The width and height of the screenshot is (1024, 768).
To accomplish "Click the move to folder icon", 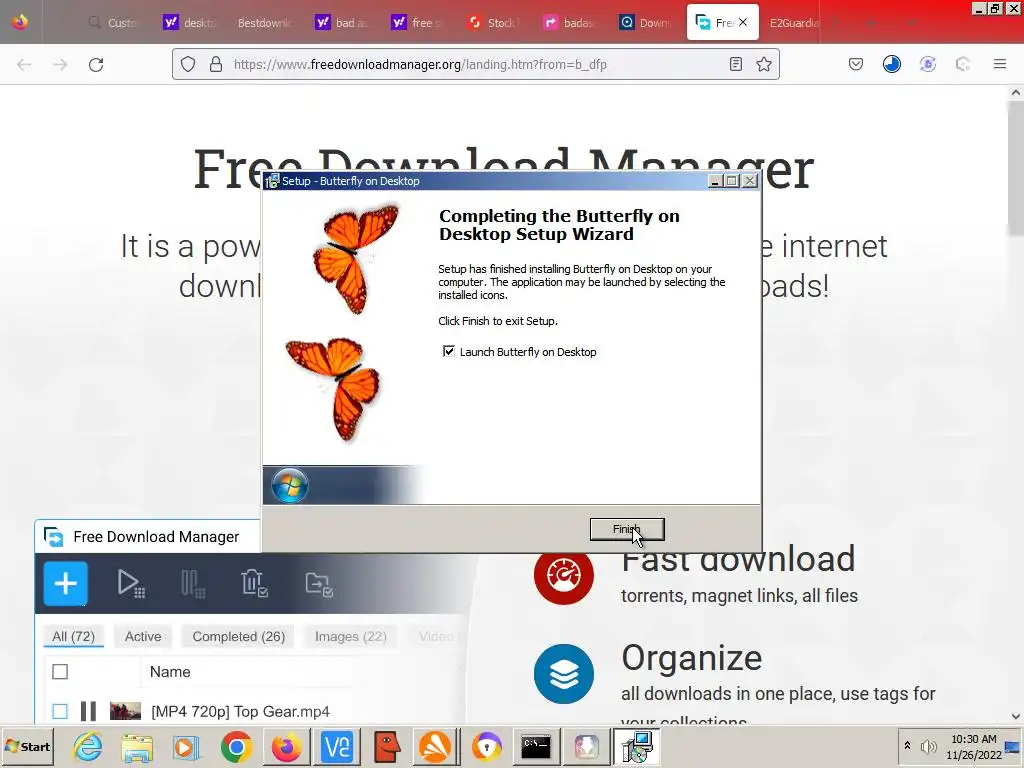I will pos(319,584).
